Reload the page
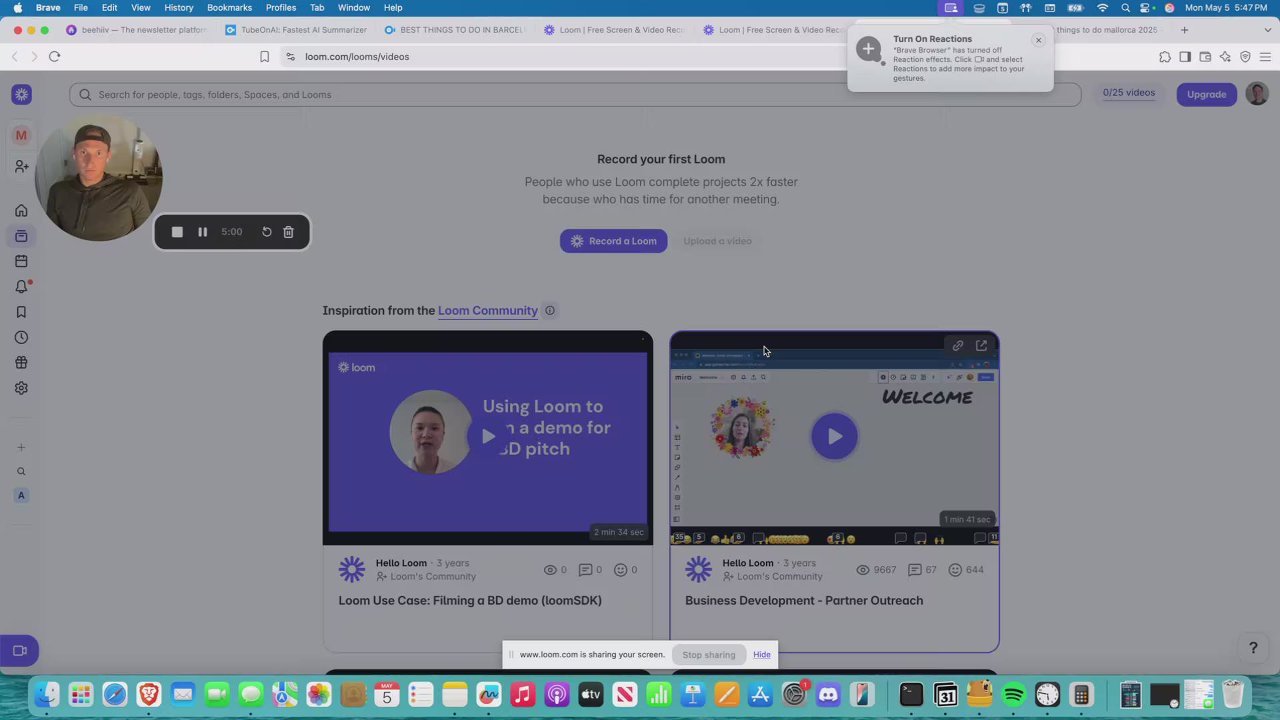1280x720 pixels. point(54,57)
